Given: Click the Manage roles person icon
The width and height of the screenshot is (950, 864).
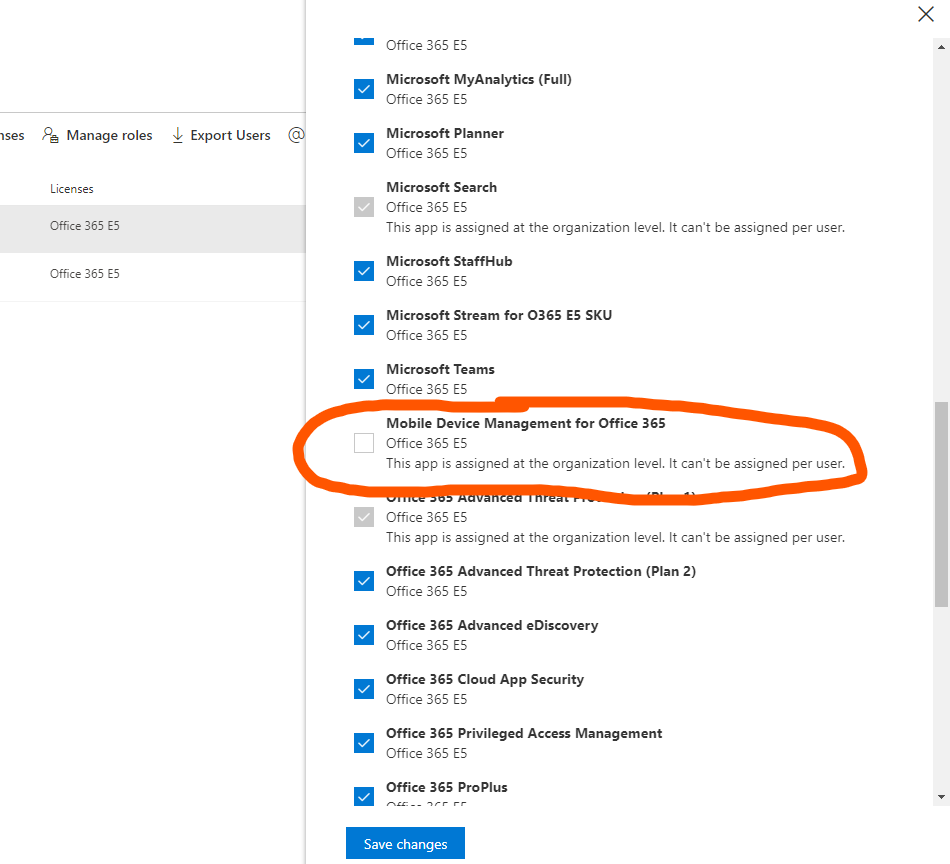Looking at the screenshot, I should [x=50, y=135].
